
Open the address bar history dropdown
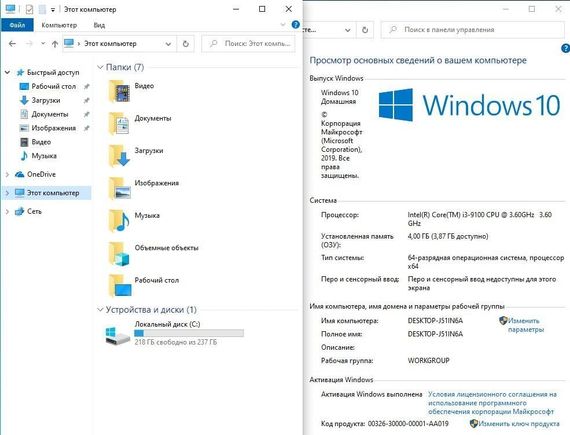pos(168,44)
